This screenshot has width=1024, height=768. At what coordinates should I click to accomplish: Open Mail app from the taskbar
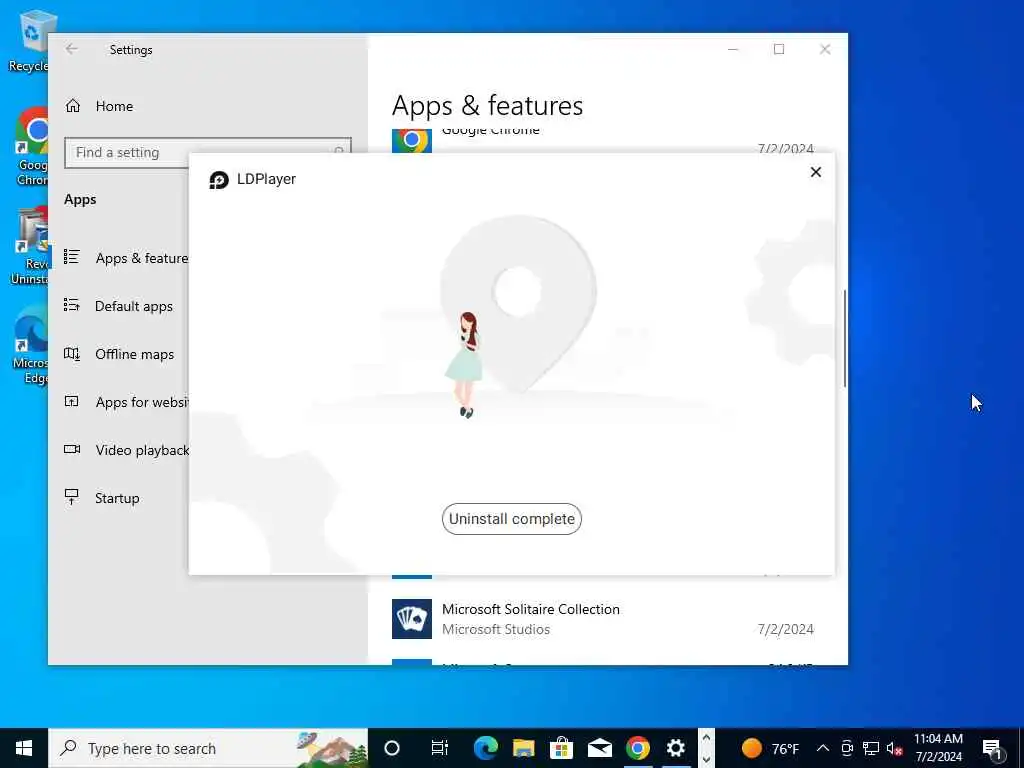tap(600, 748)
